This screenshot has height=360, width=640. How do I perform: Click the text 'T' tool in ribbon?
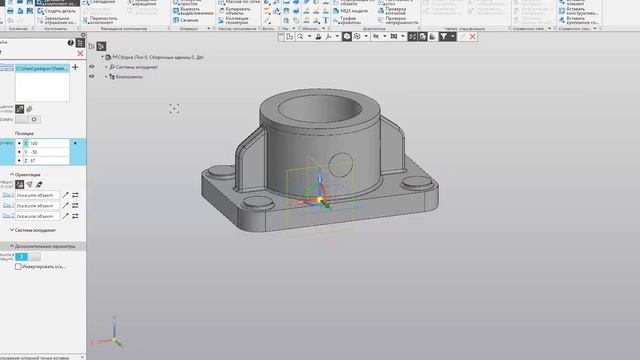(x=325, y=20)
